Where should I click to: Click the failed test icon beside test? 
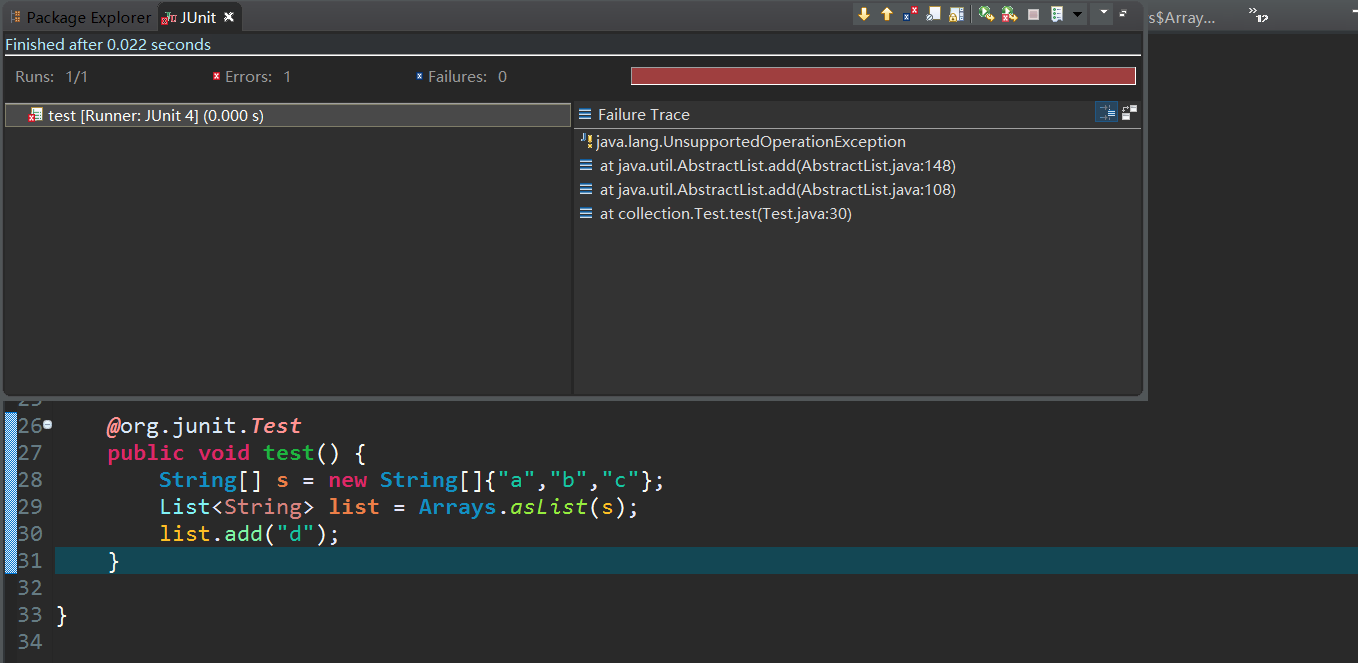tap(36, 115)
